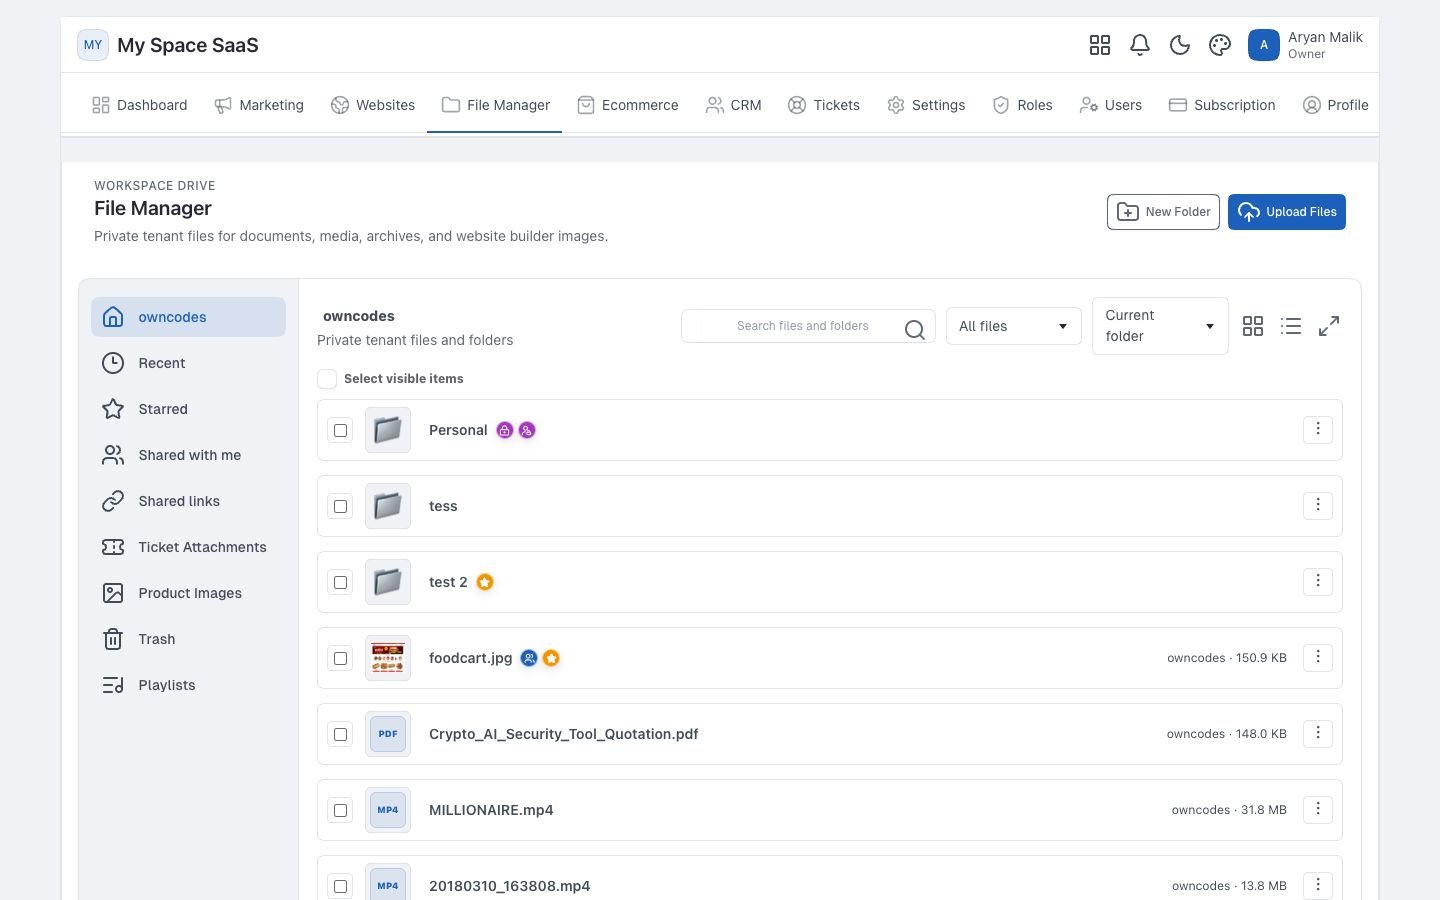Open Trash in sidebar
The image size is (1440, 900).
point(188,639)
